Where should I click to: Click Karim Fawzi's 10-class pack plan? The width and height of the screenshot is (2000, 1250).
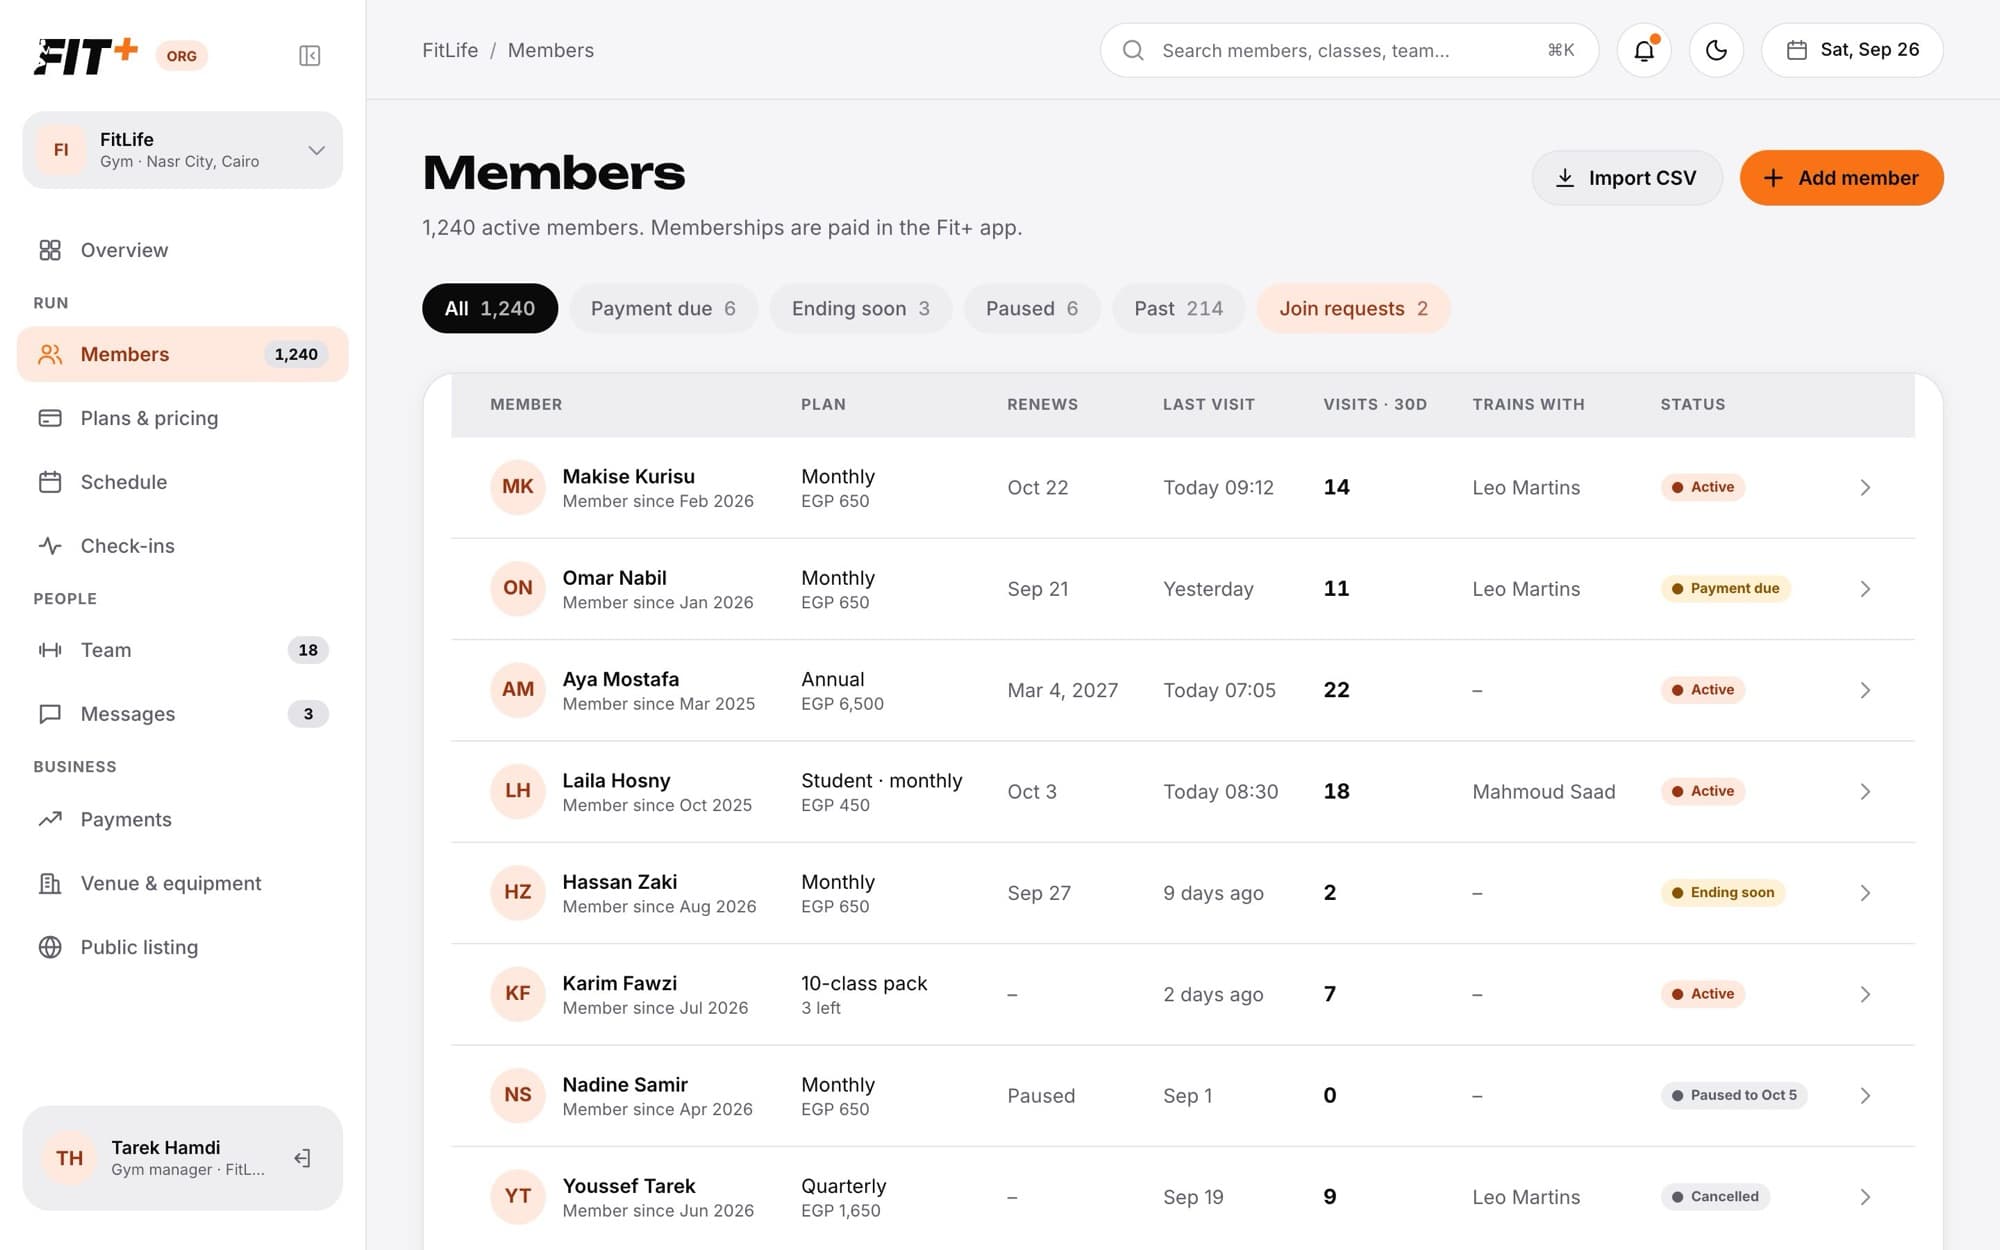[x=864, y=983]
